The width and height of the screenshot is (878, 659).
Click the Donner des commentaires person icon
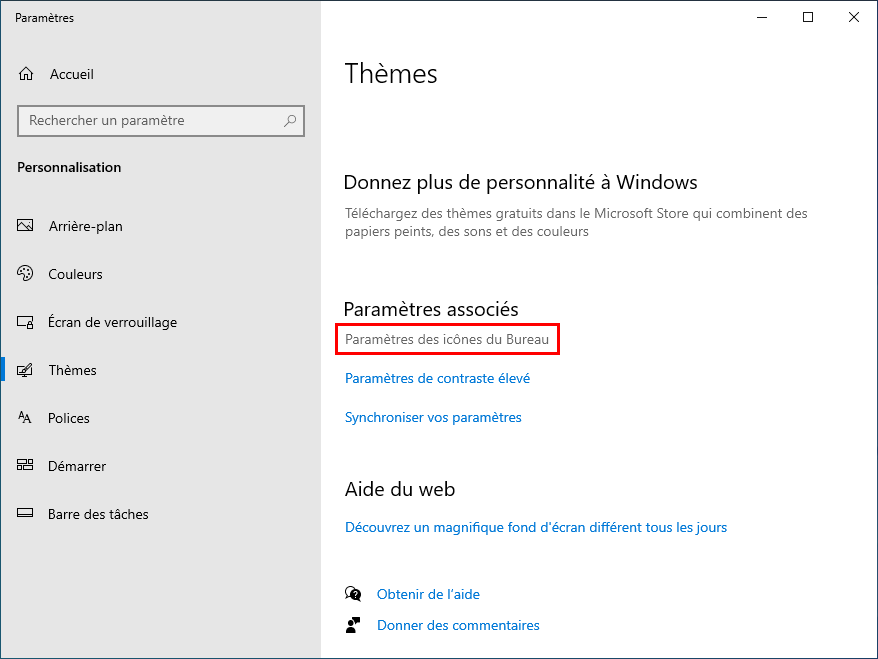(353, 625)
